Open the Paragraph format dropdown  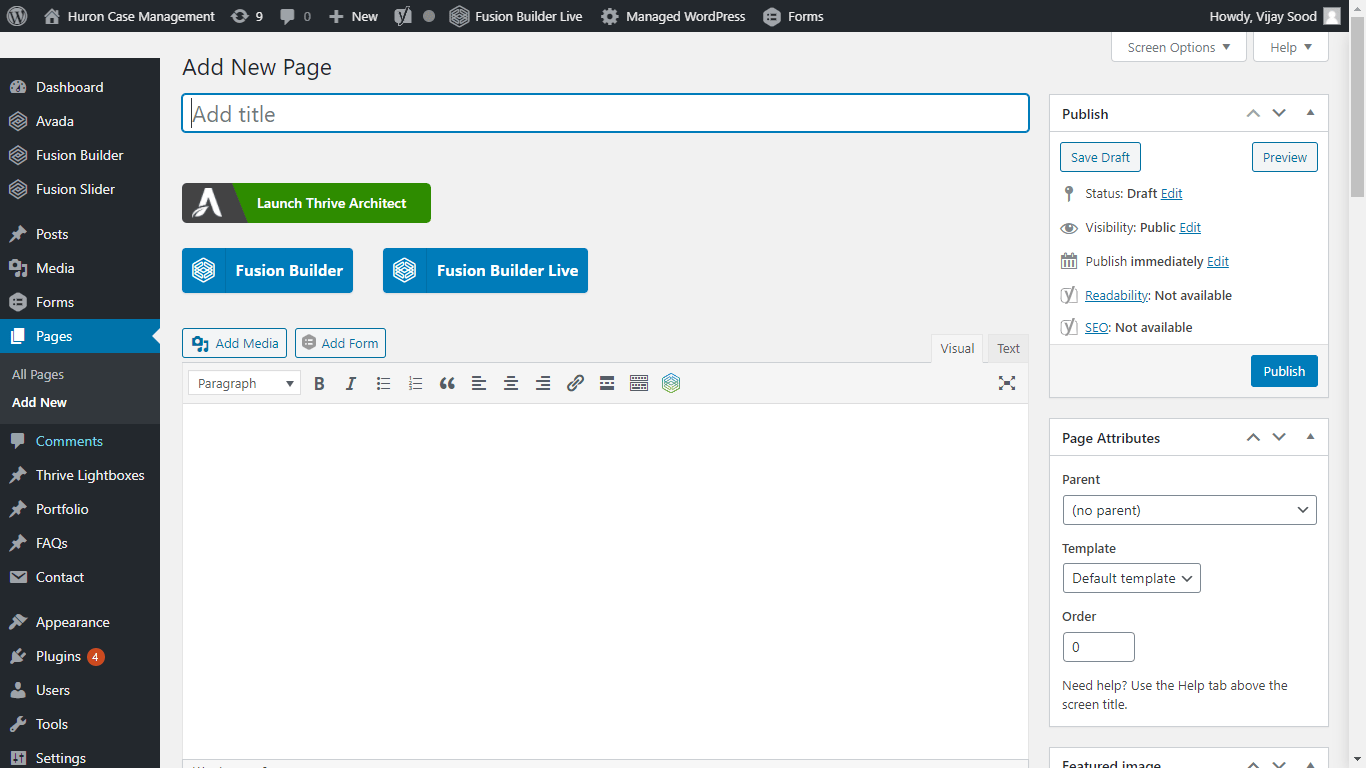click(x=244, y=383)
